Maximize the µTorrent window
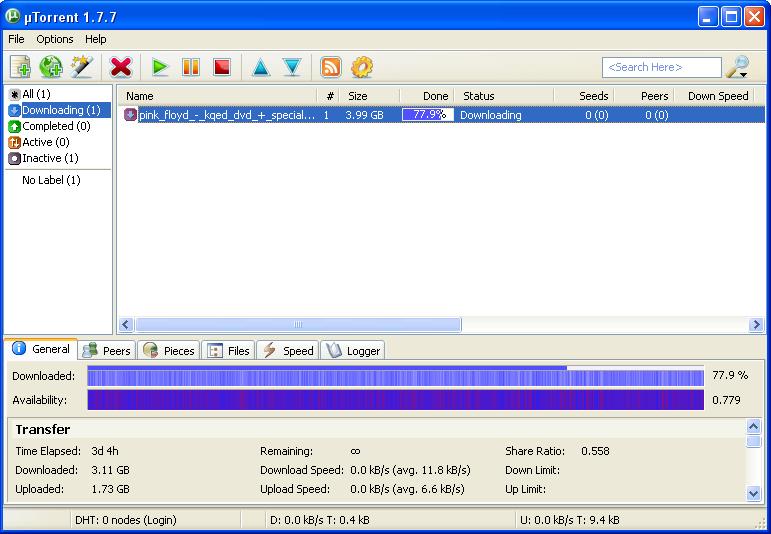The width and height of the screenshot is (771, 534). [731, 17]
